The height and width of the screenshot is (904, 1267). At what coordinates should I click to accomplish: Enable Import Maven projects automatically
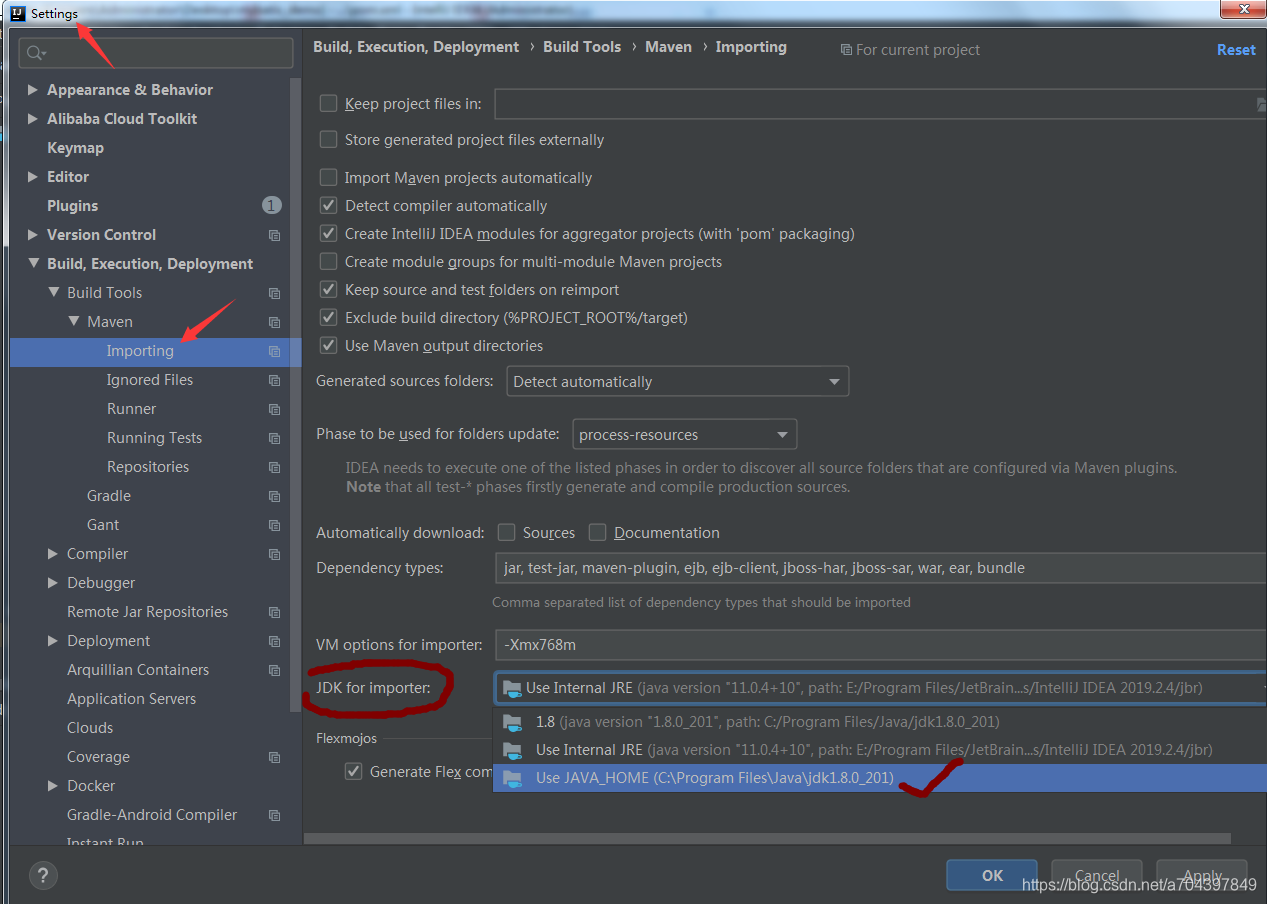coord(328,178)
